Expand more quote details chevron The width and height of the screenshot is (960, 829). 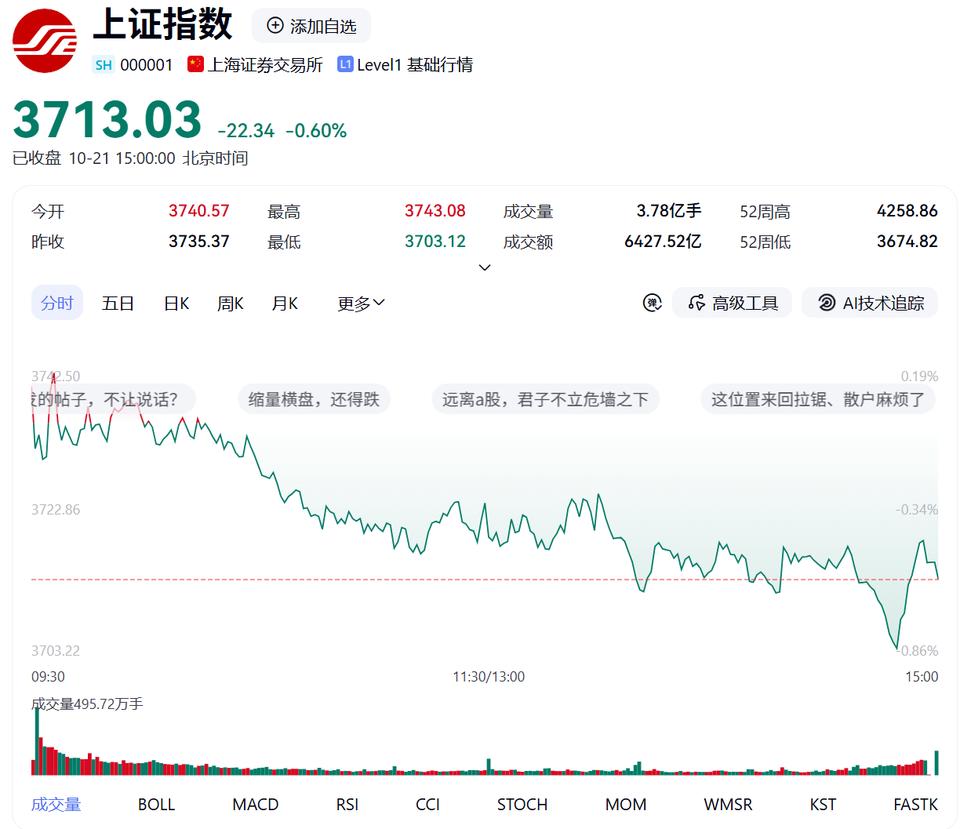[484, 268]
